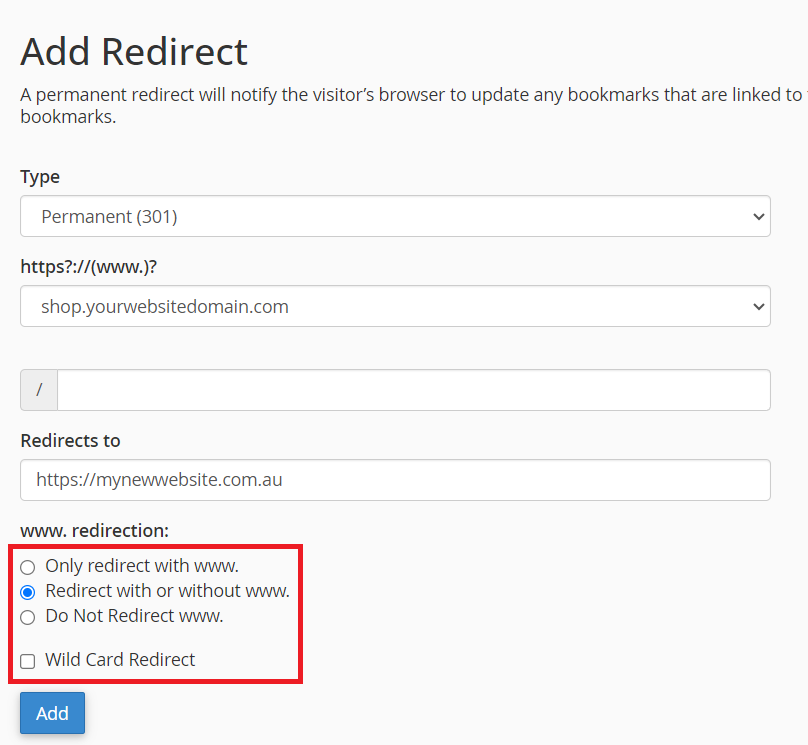Click the 'Add Redirect' page heading
This screenshot has width=808, height=745.
[134, 51]
